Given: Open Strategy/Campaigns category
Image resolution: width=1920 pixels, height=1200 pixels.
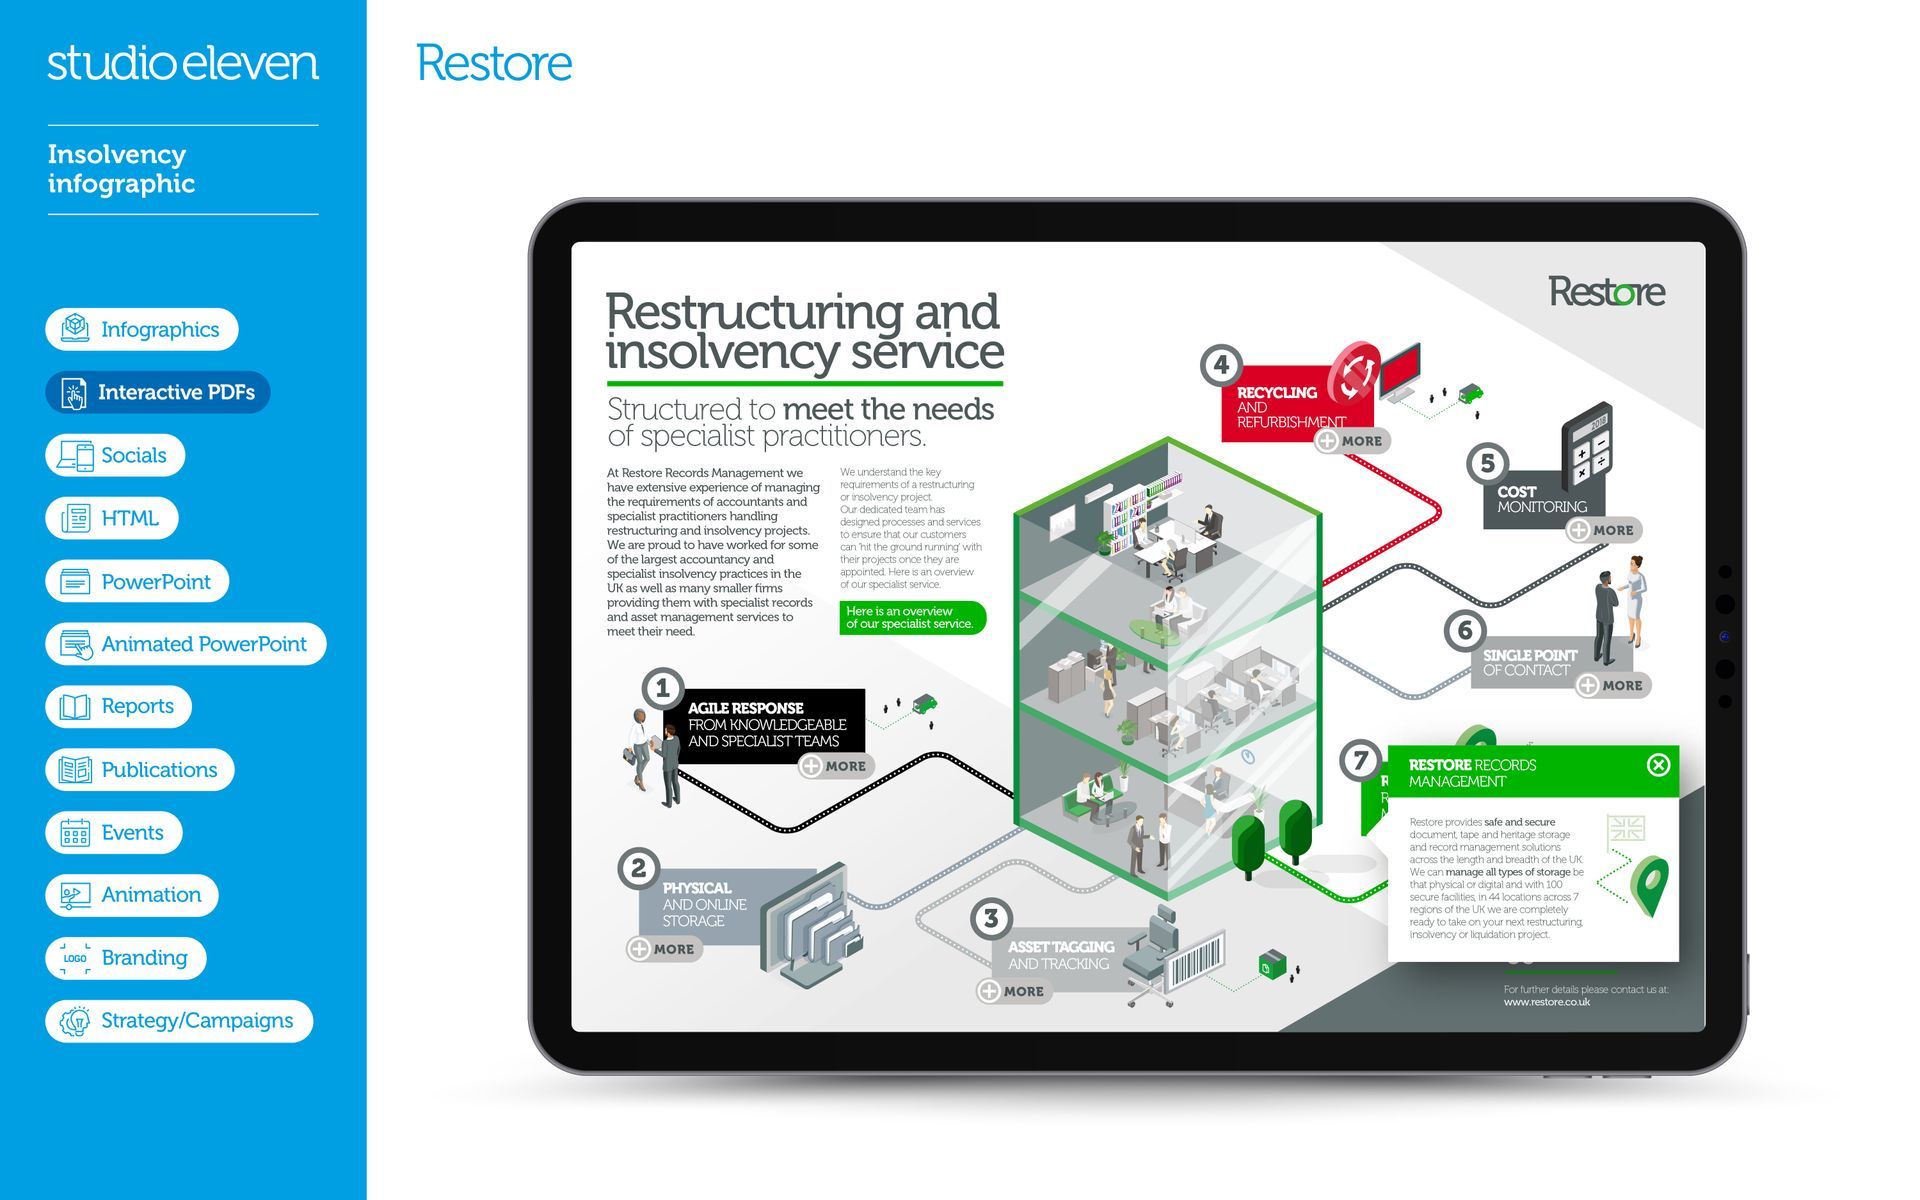Looking at the screenshot, I should click(179, 1021).
